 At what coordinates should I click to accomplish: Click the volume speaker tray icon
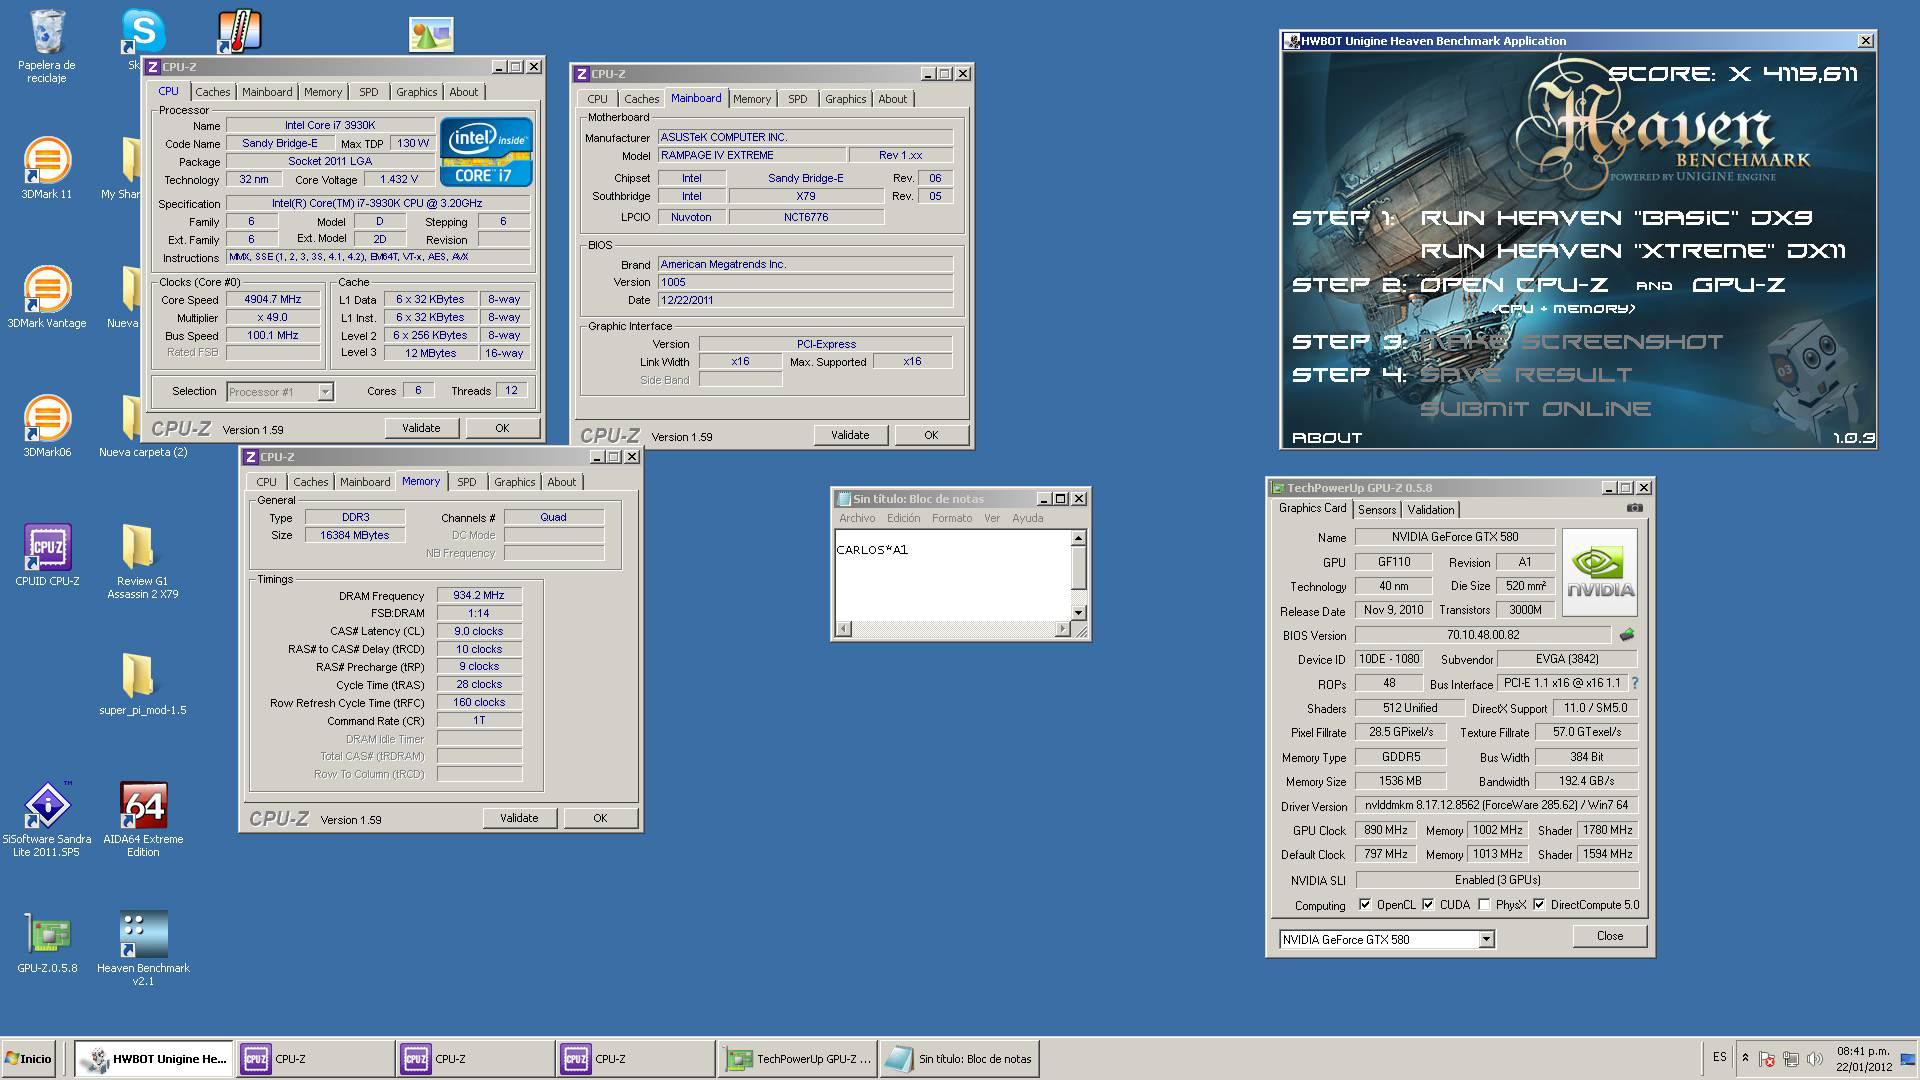click(1814, 1059)
